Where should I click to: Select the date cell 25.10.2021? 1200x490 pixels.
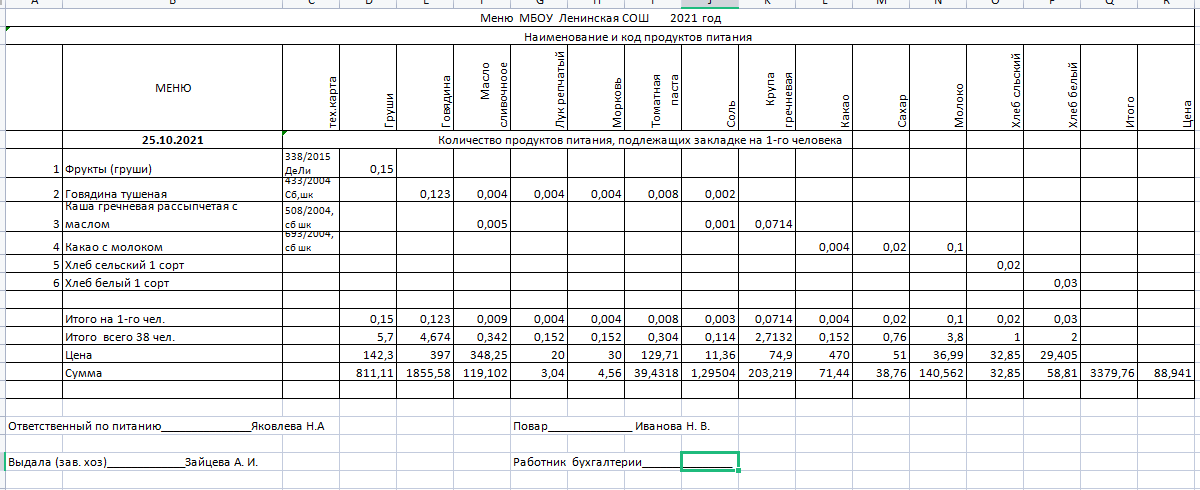[x=172, y=140]
